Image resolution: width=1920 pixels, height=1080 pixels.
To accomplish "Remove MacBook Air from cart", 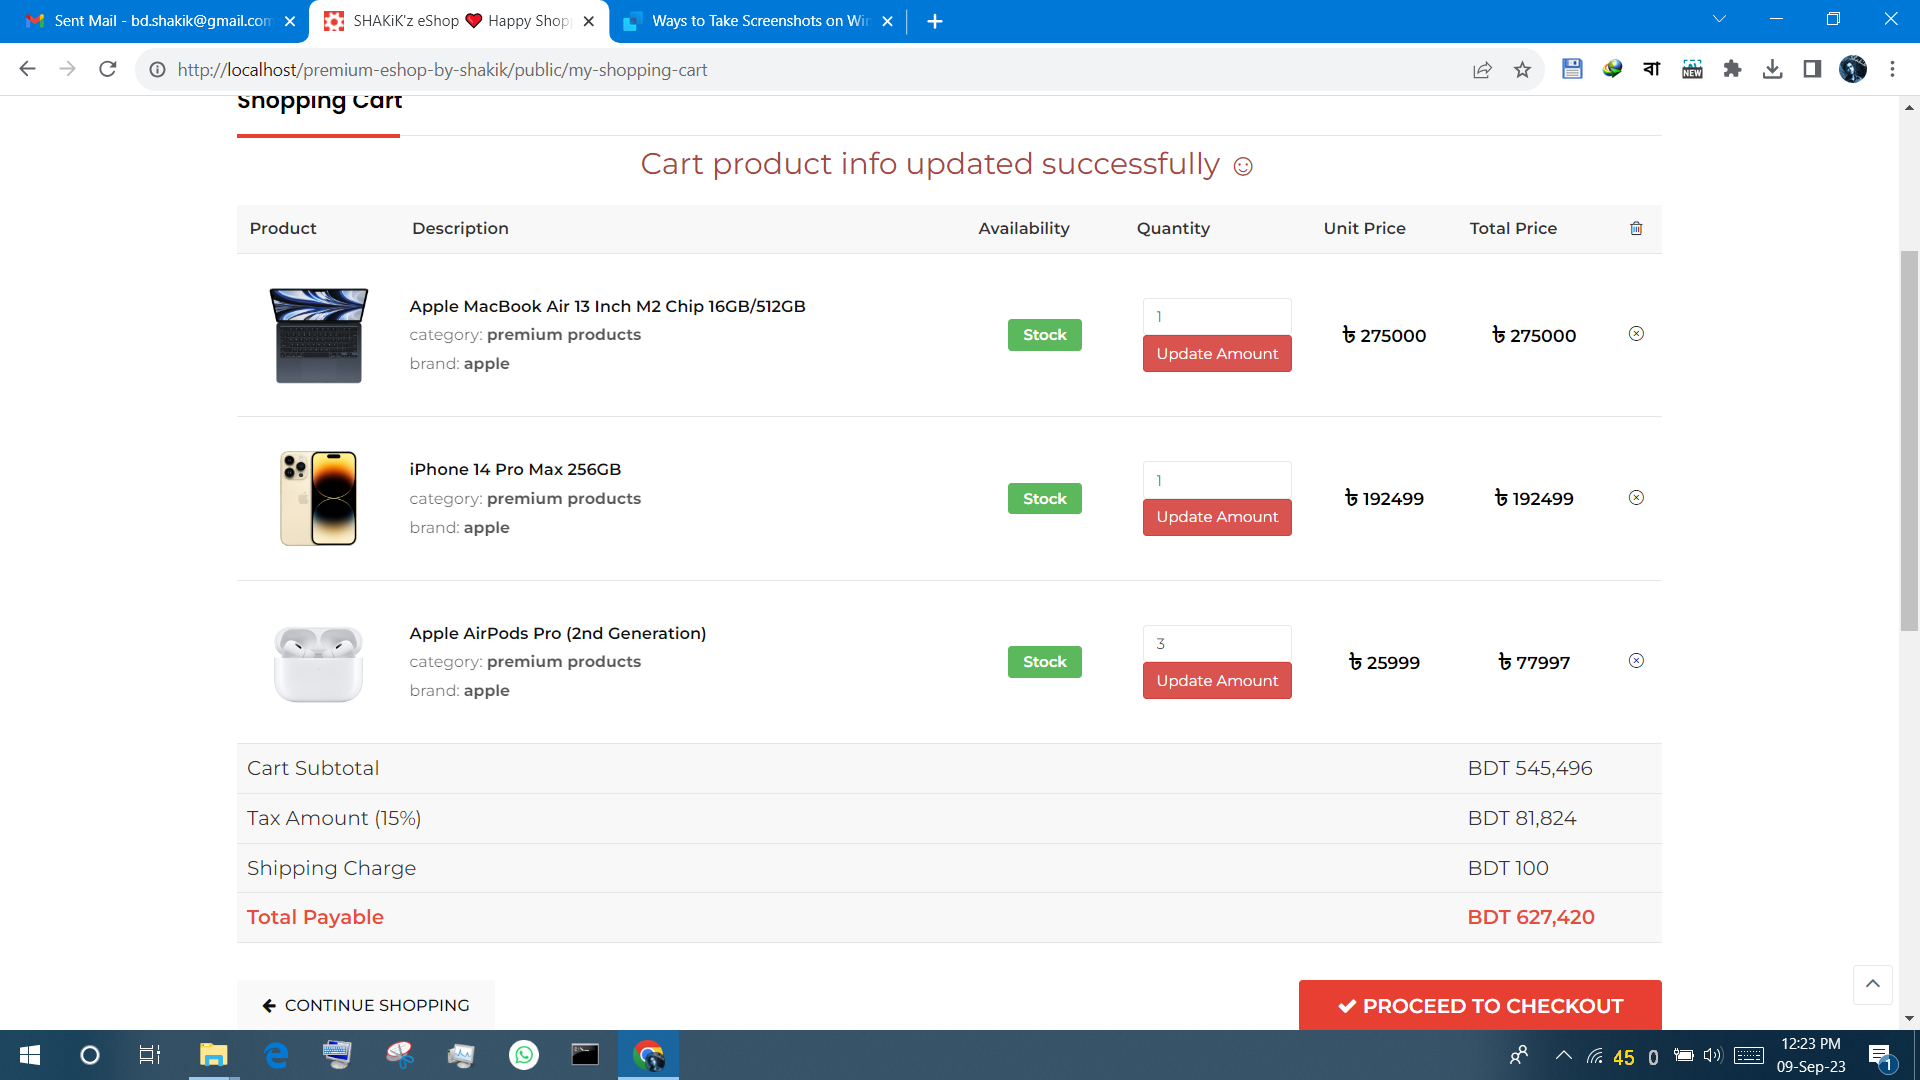I will point(1636,334).
